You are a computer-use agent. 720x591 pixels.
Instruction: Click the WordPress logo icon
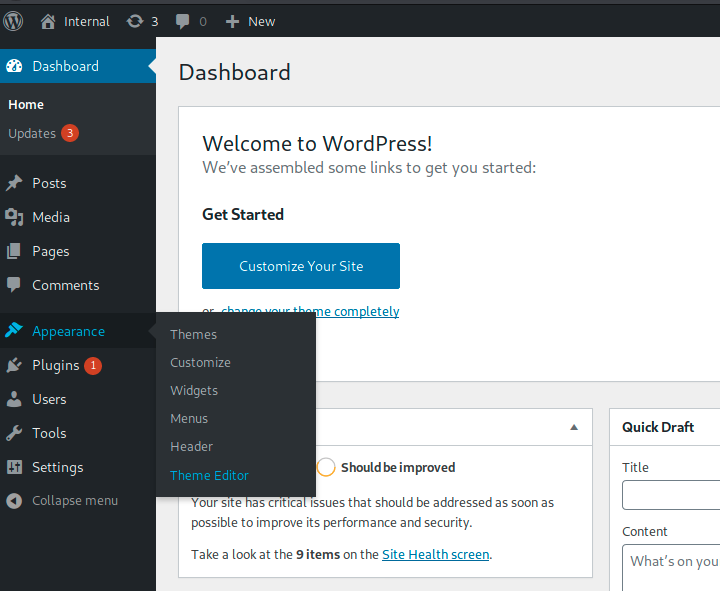coord(13,21)
